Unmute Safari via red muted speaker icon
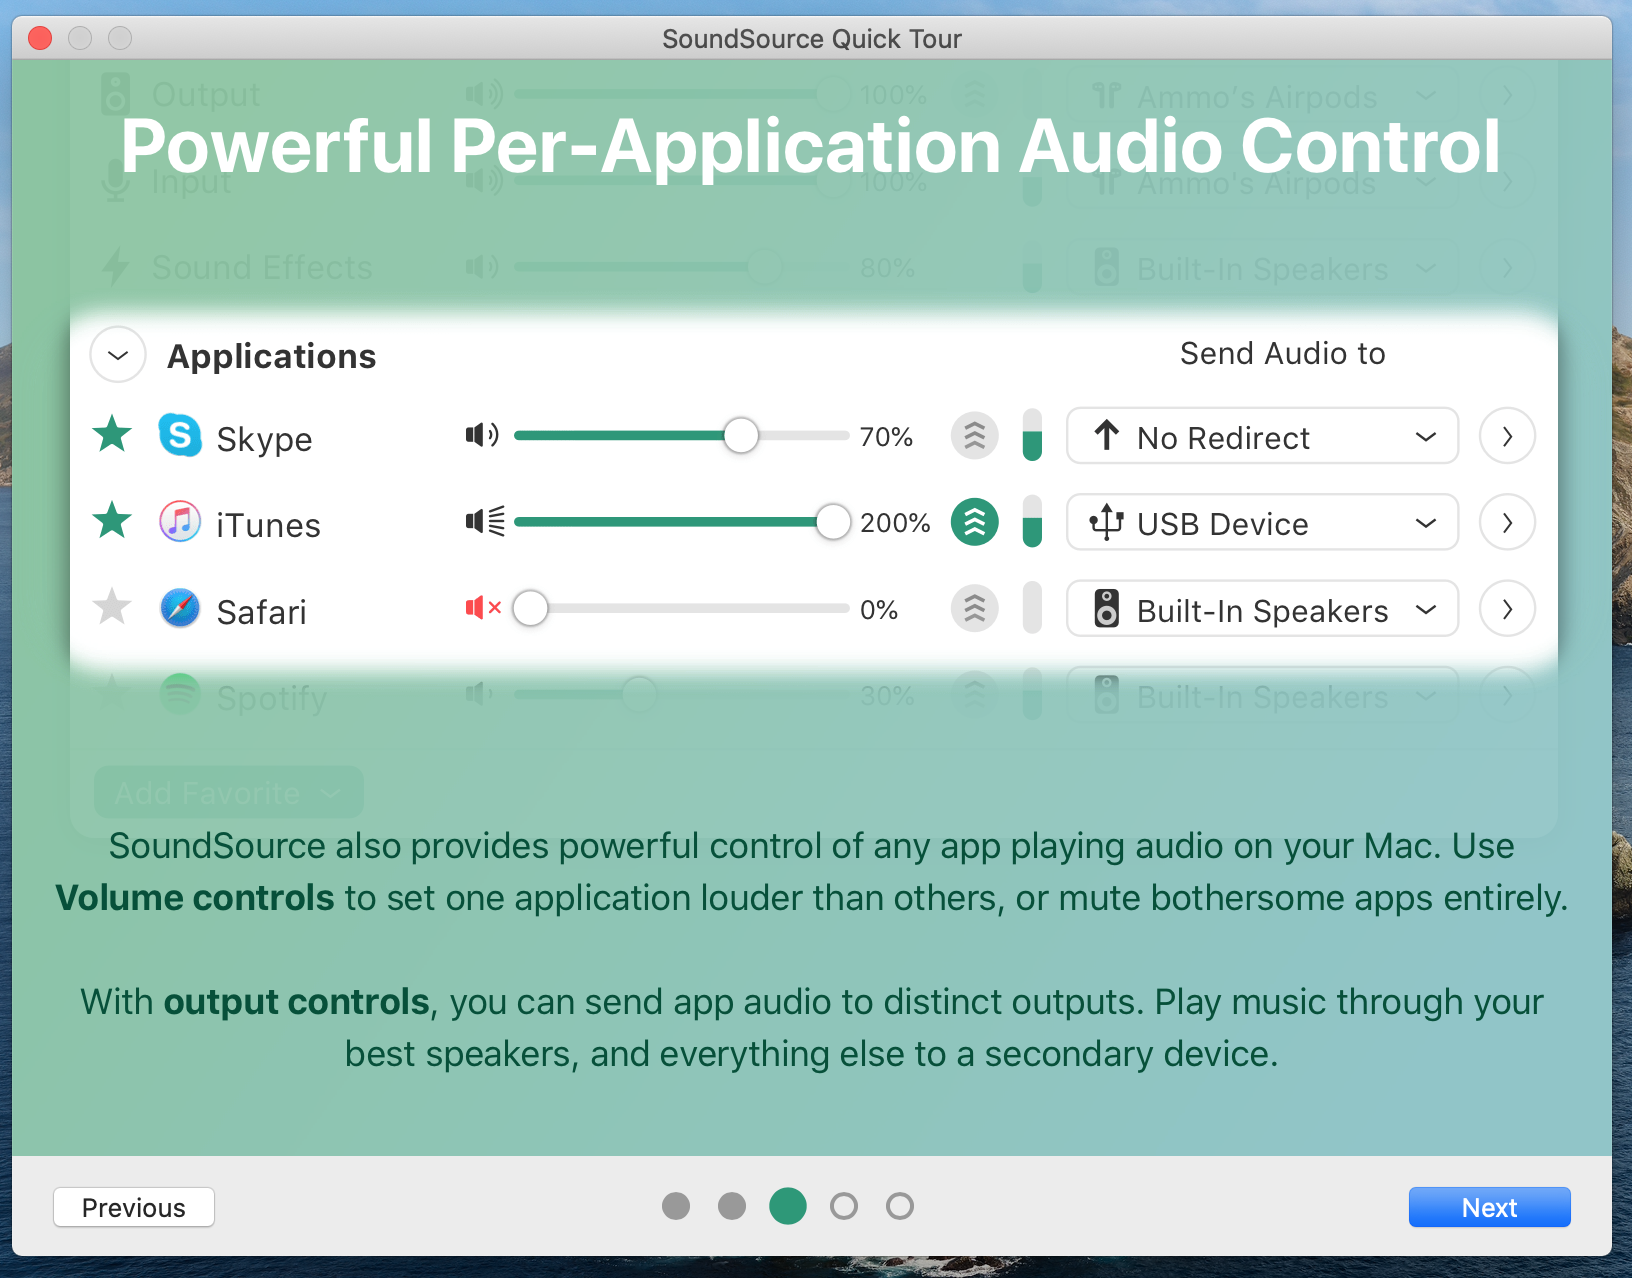The width and height of the screenshot is (1632, 1278). pos(483,607)
